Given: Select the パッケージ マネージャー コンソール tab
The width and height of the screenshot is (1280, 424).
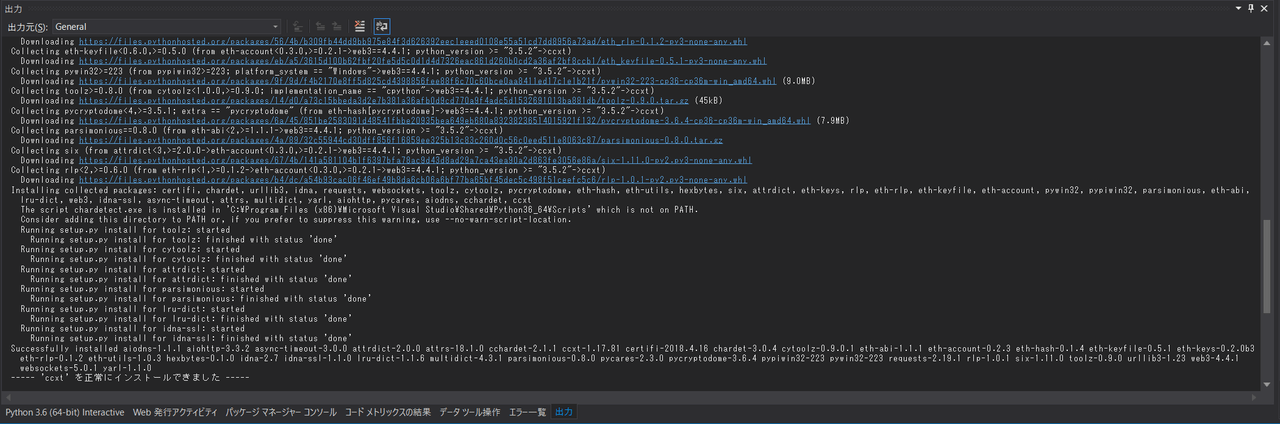Looking at the screenshot, I should point(280,412).
